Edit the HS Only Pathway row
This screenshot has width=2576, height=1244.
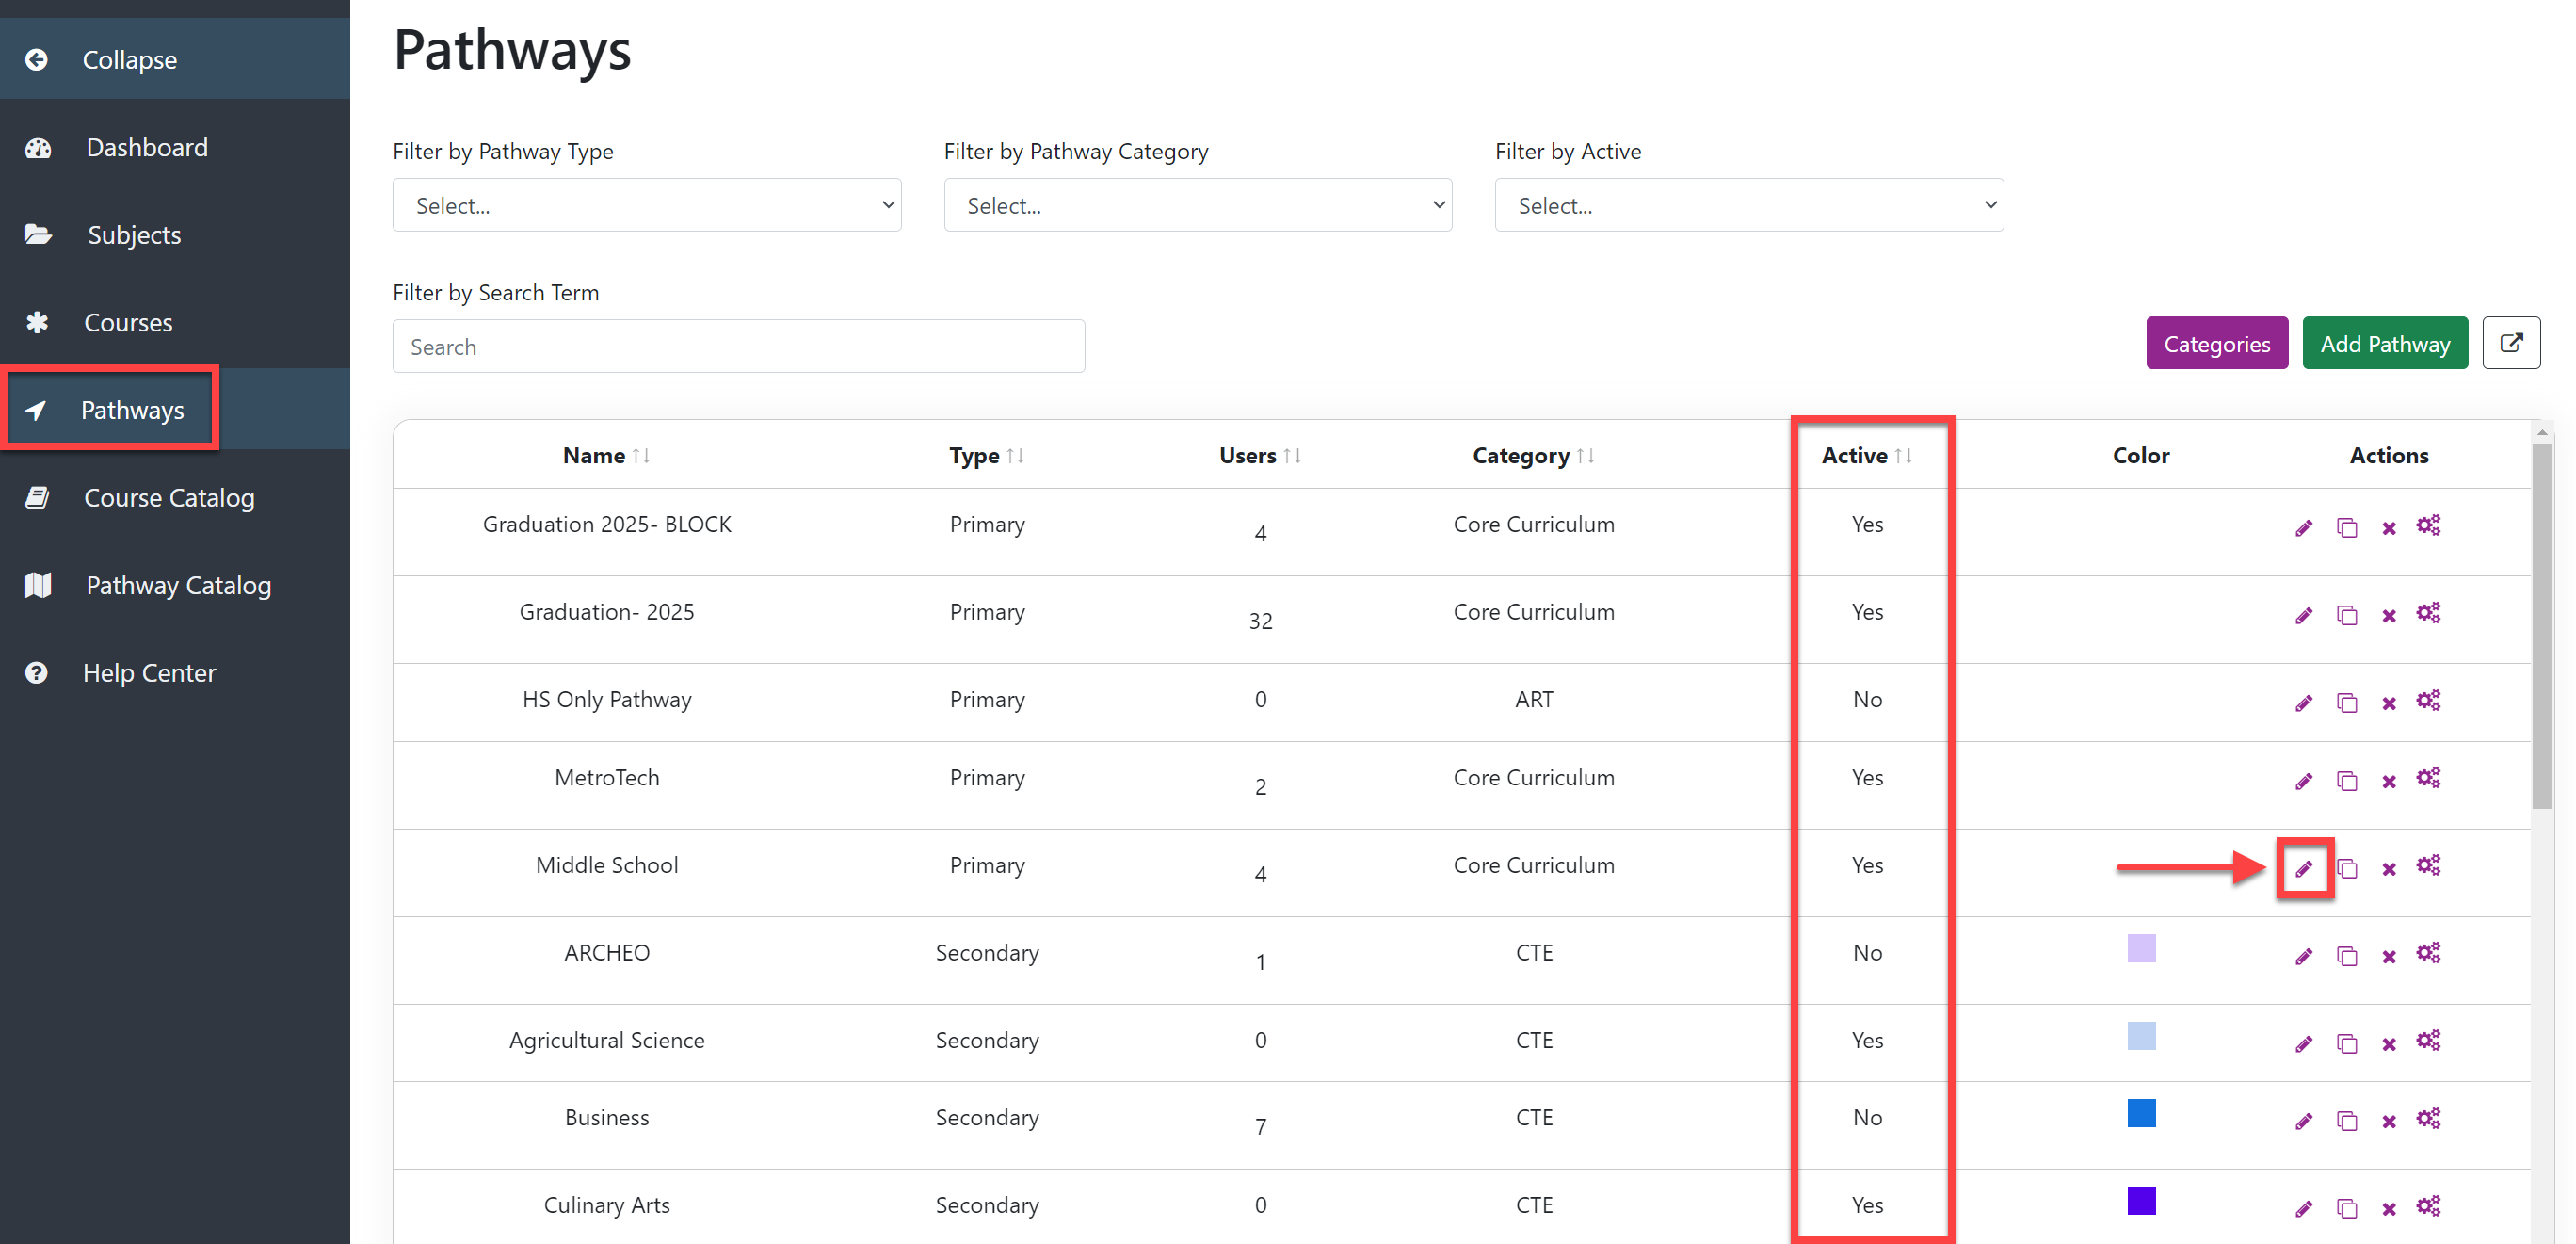pos(2304,703)
